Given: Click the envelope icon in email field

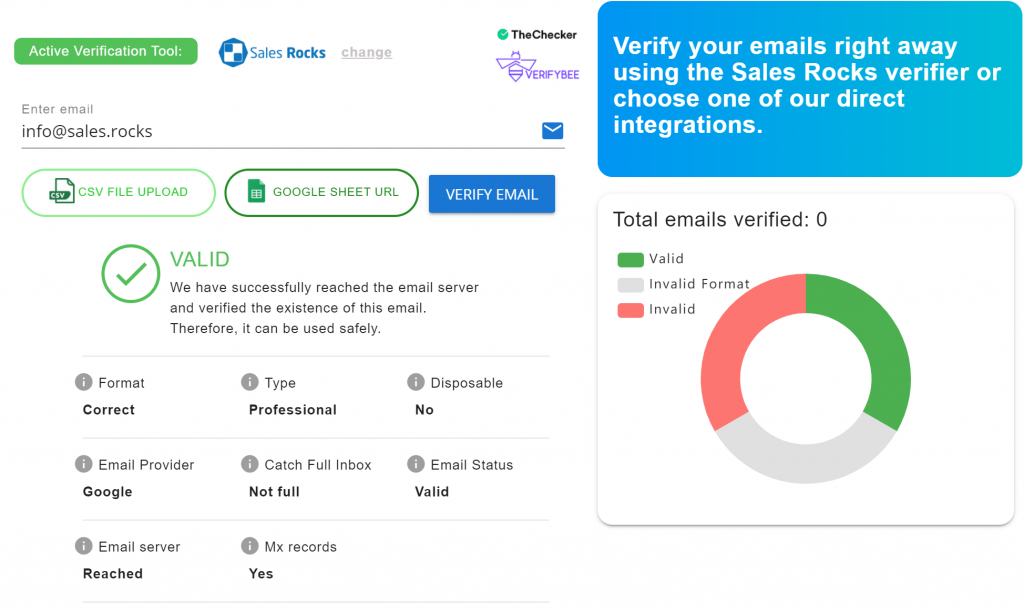Looking at the screenshot, I should pyautogui.click(x=552, y=131).
